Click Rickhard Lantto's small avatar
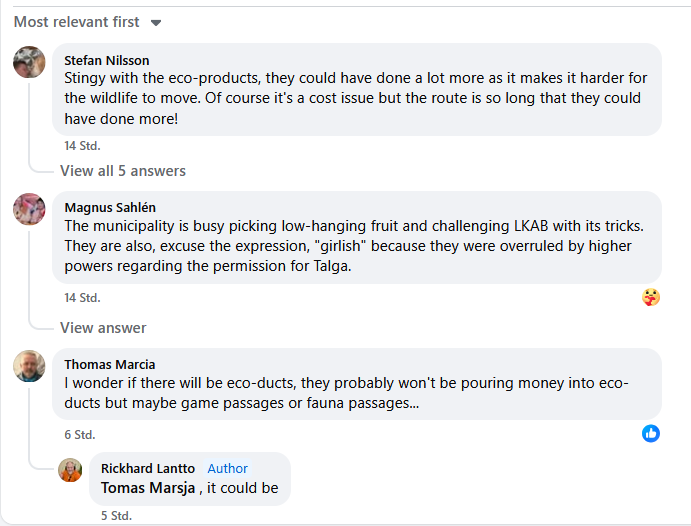The height and width of the screenshot is (526, 691). (70, 469)
